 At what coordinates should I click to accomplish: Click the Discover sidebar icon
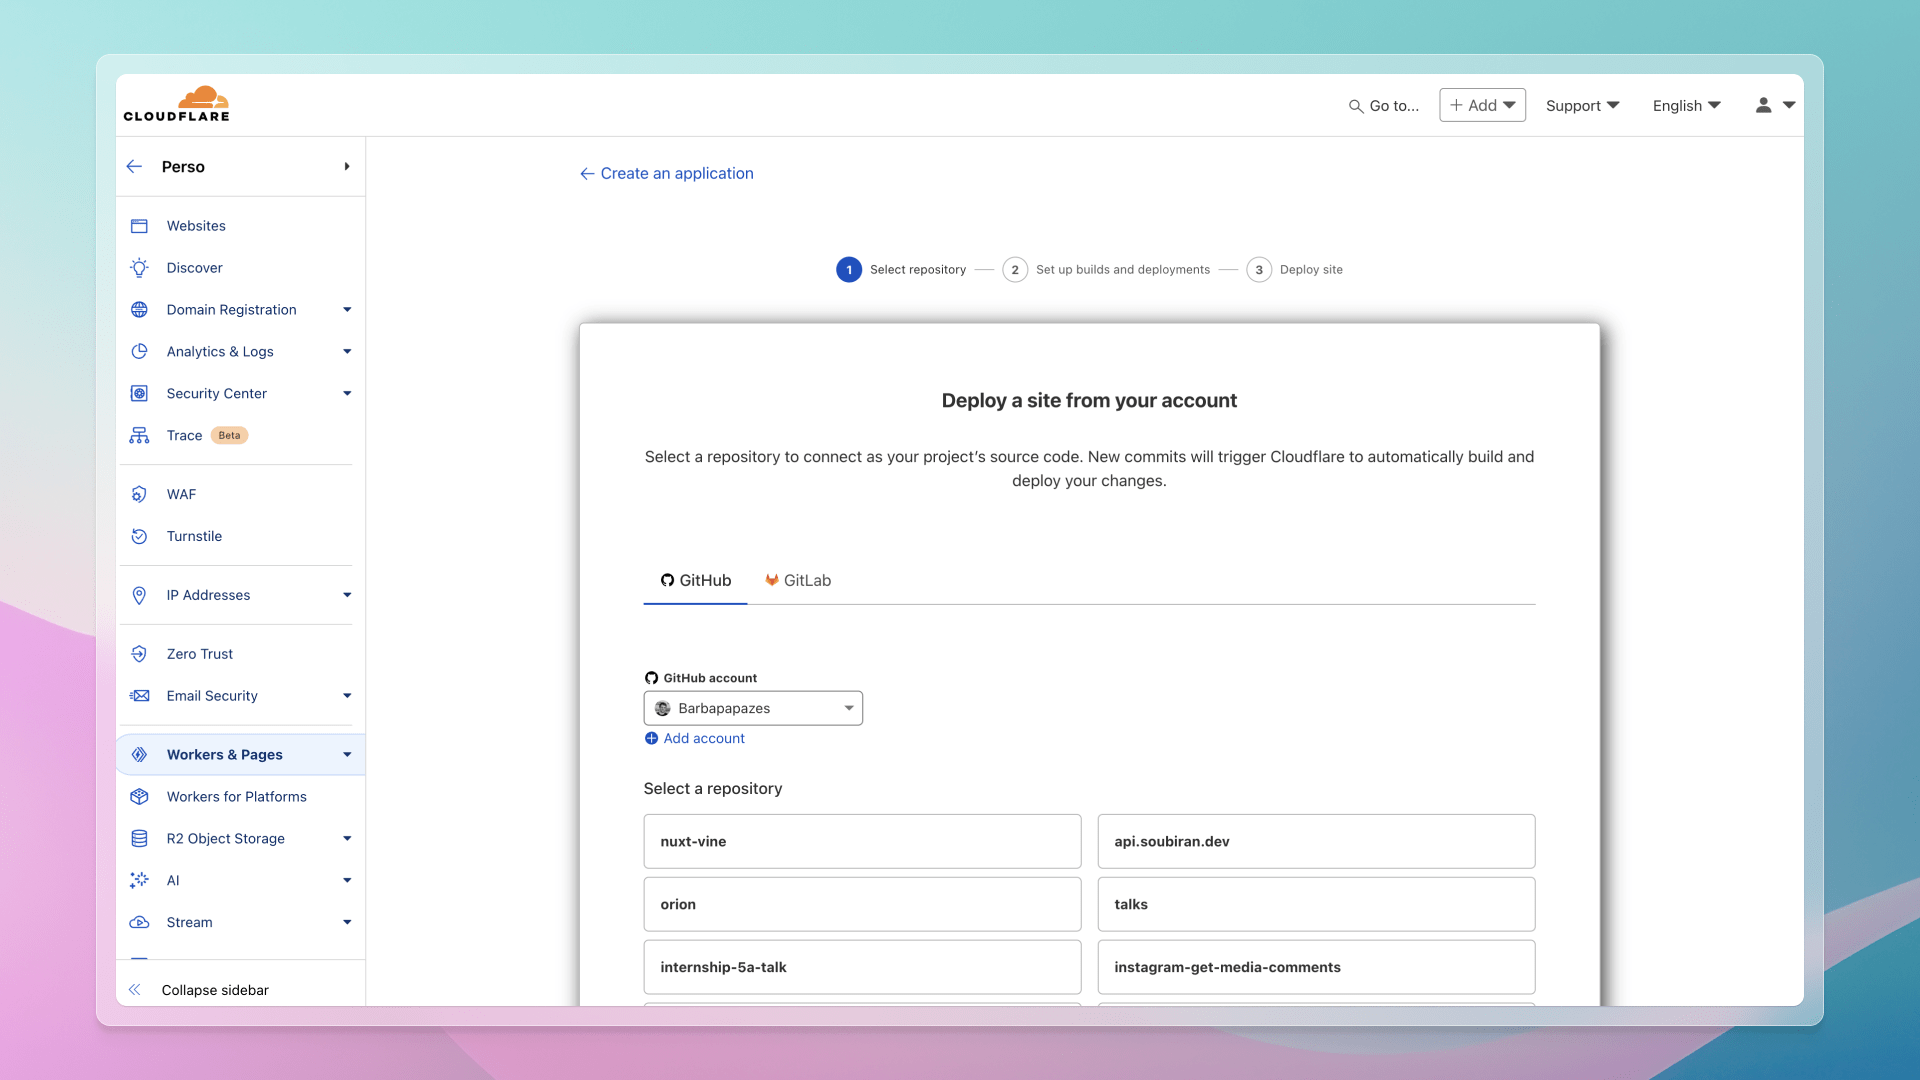tap(140, 266)
